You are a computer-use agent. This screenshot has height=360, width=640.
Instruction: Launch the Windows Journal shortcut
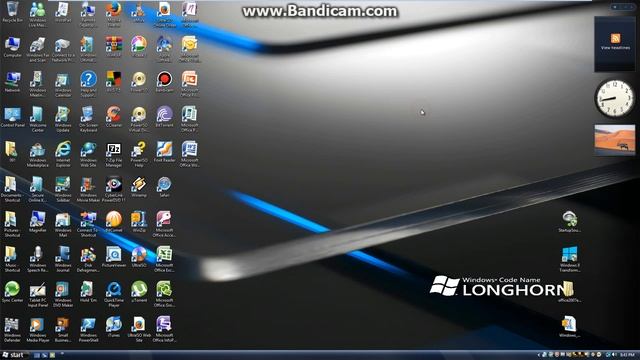pos(63,259)
